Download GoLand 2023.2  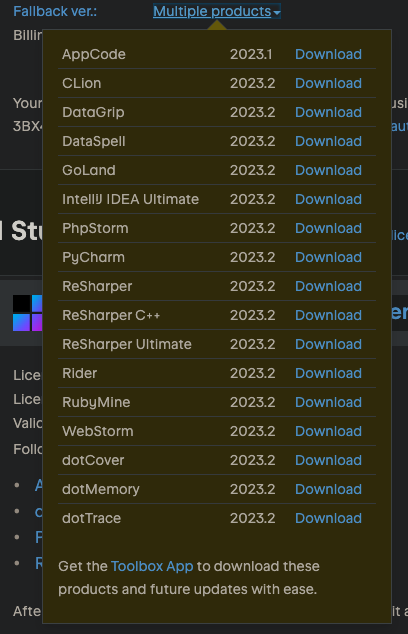point(328,170)
